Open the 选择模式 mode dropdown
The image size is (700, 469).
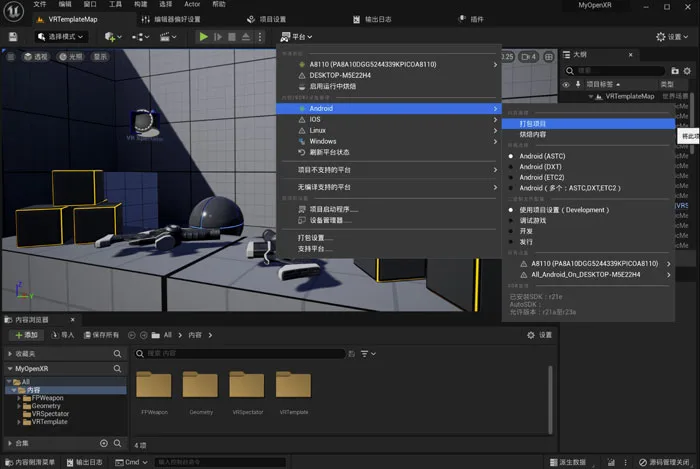pyautogui.click(x=61, y=37)
